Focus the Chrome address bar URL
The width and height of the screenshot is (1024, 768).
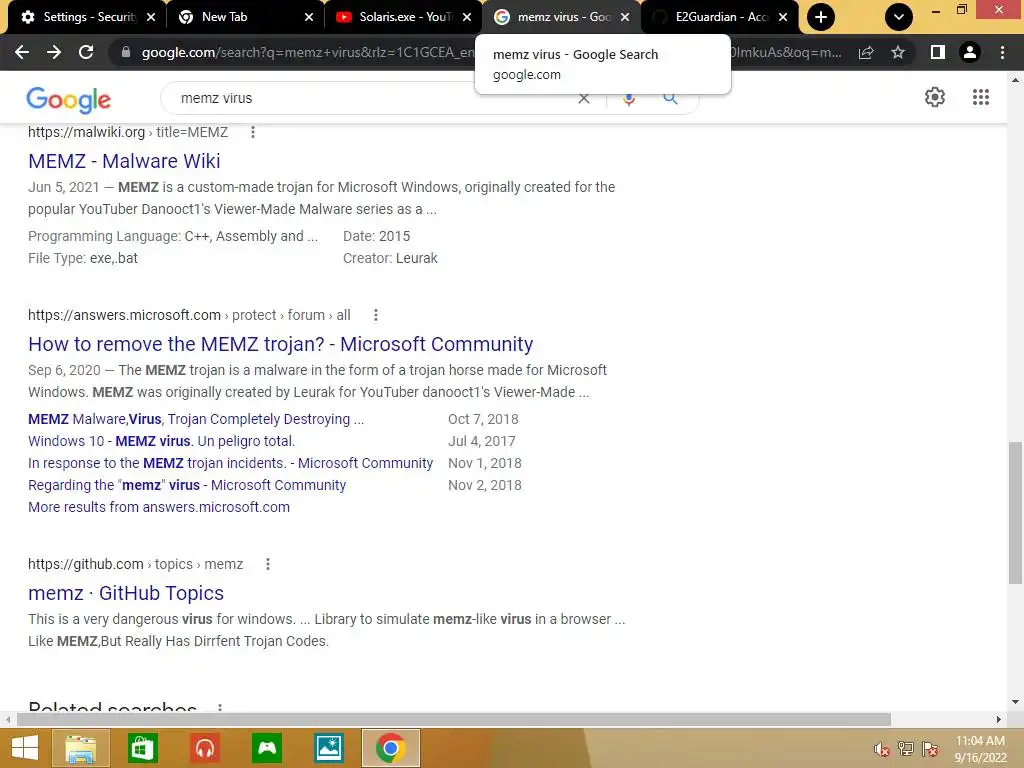[307, 52]
